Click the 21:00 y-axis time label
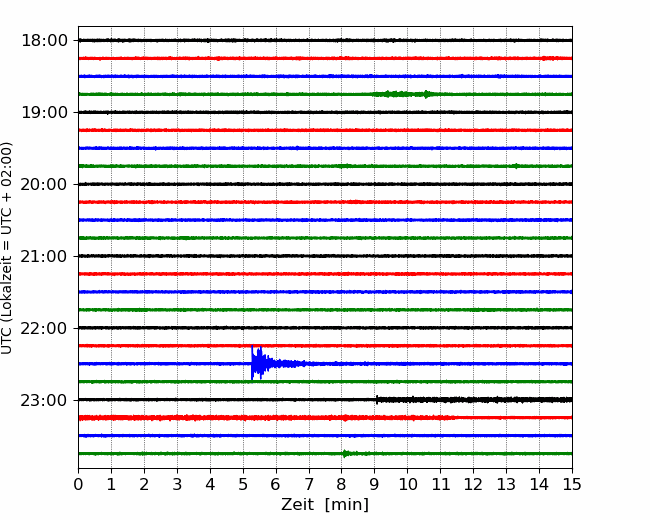 [44, 257]
